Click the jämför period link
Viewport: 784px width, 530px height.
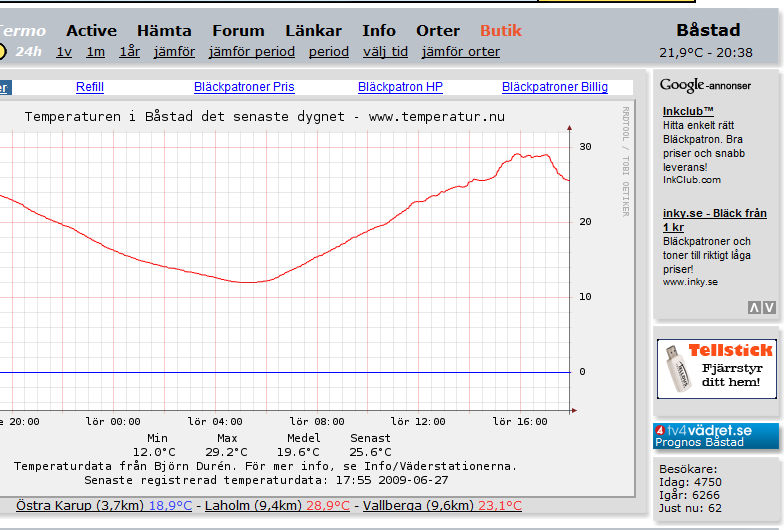251,52
